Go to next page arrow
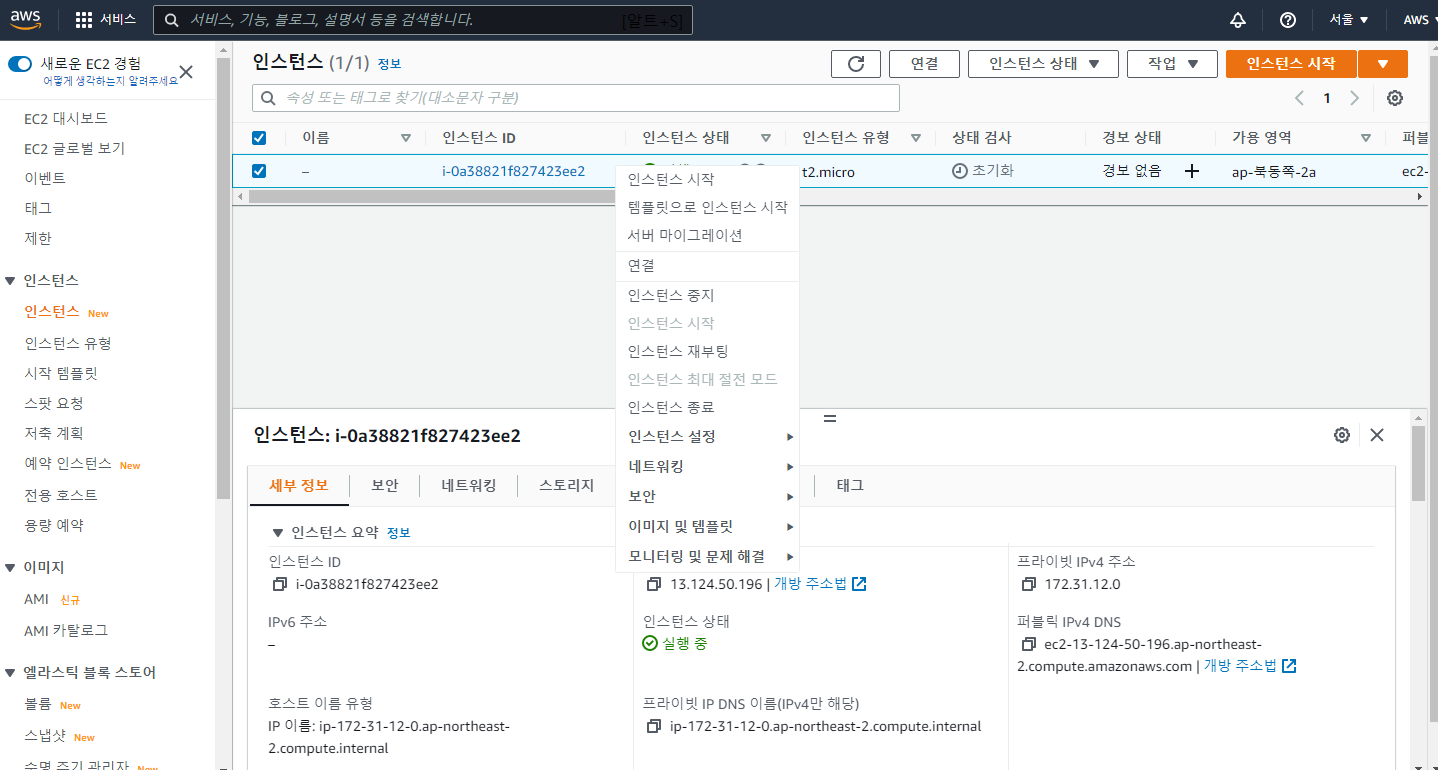This screenshot has height=770, width=1438. tap(1355, 98)
